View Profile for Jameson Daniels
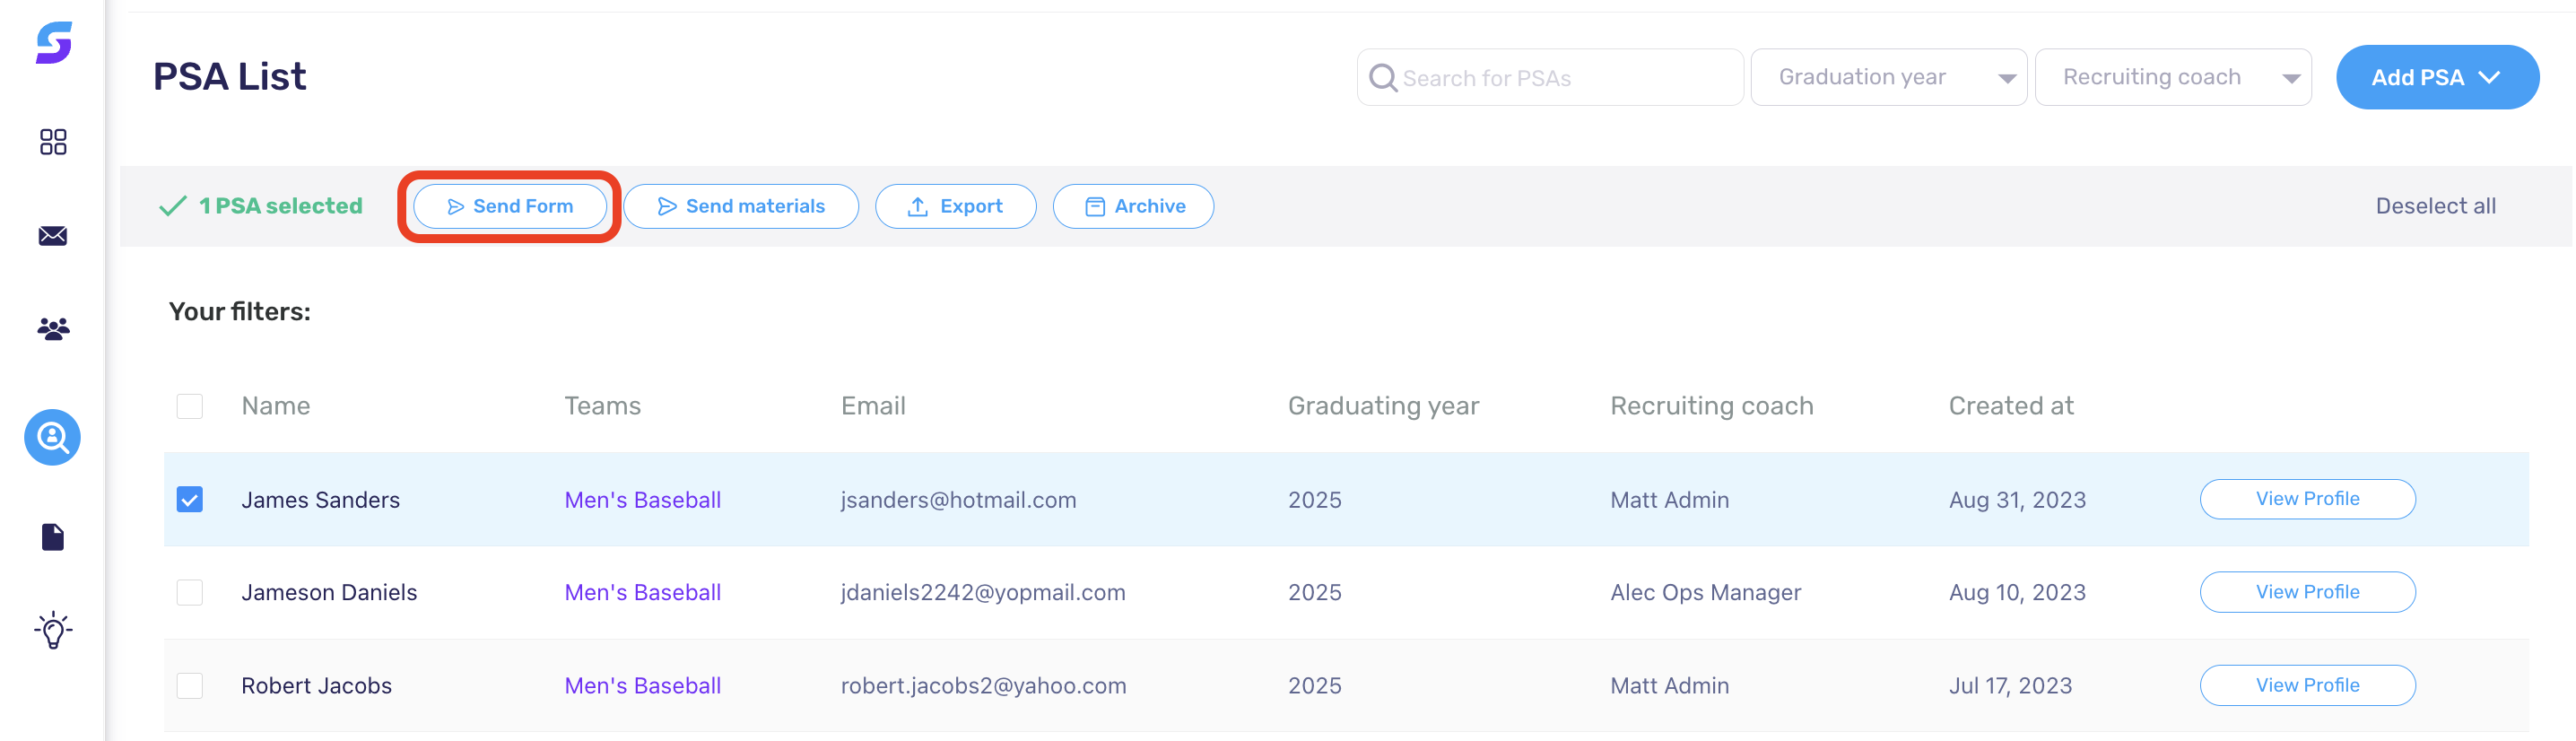 coord(2307,592)
